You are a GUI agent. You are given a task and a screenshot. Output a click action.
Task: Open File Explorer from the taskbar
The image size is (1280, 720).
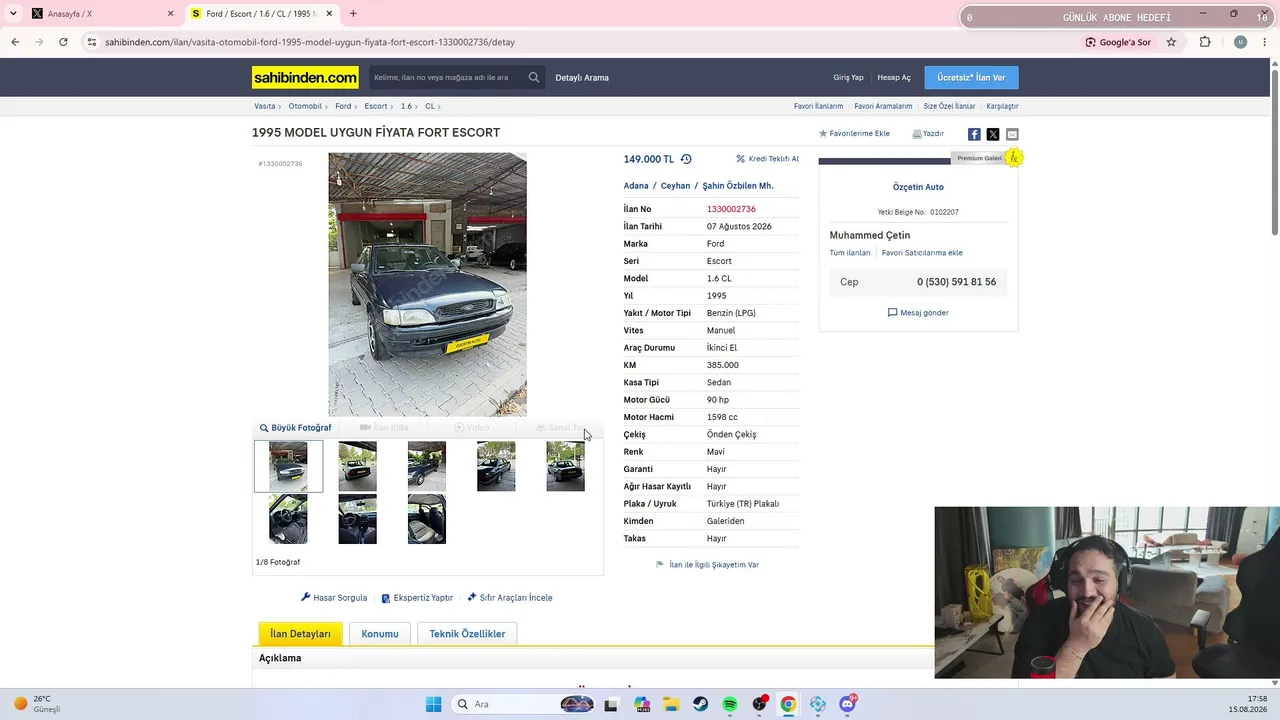671,704
